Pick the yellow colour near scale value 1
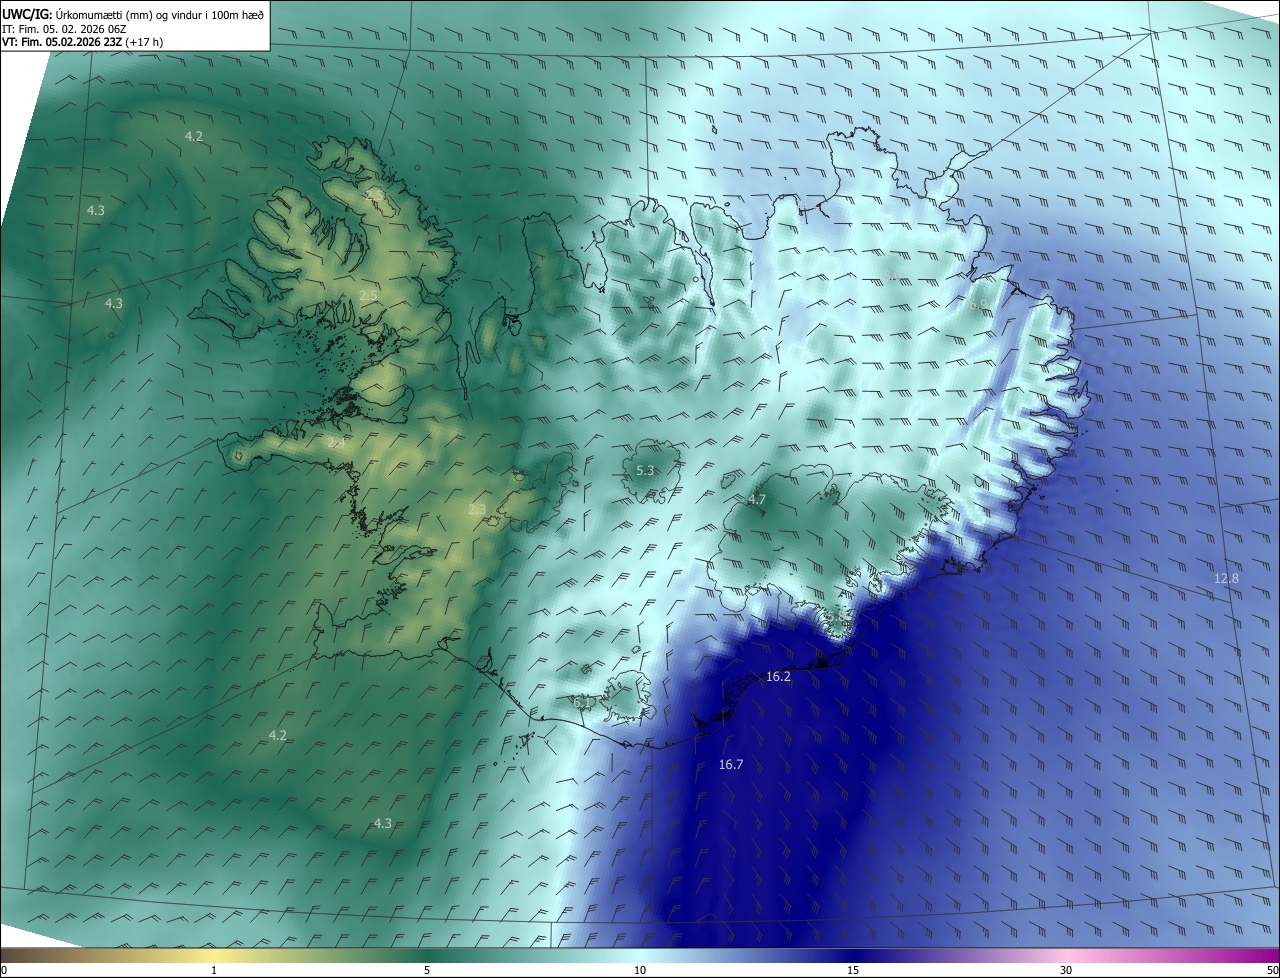The width and height of the screenshot is (1280, 978). [x=214, y=956]
